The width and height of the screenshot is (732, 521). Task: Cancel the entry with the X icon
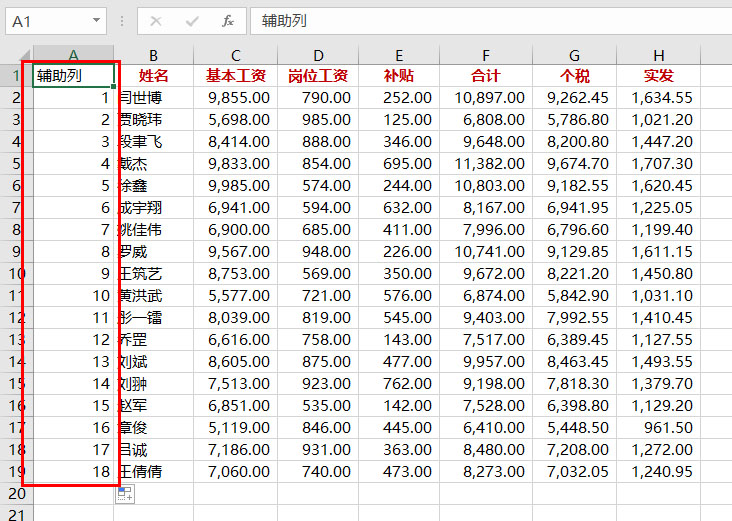click(156, 21)
